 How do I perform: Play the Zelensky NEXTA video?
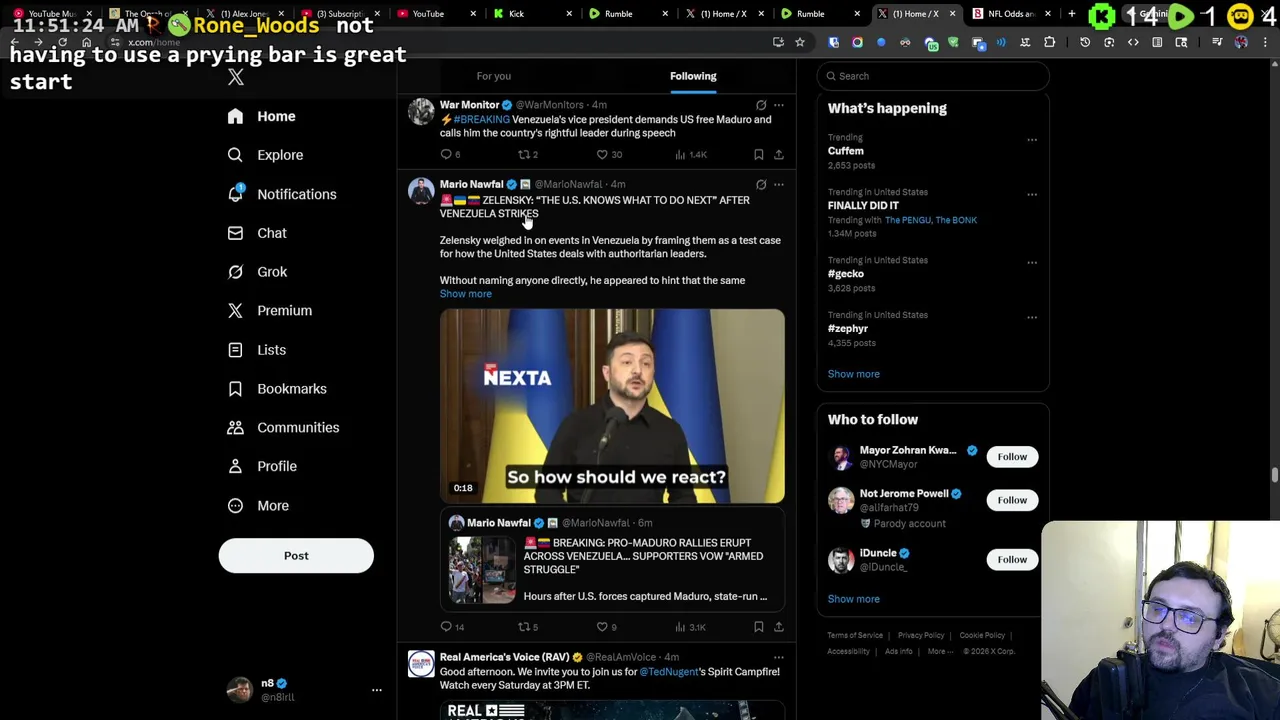click(612, 406)
